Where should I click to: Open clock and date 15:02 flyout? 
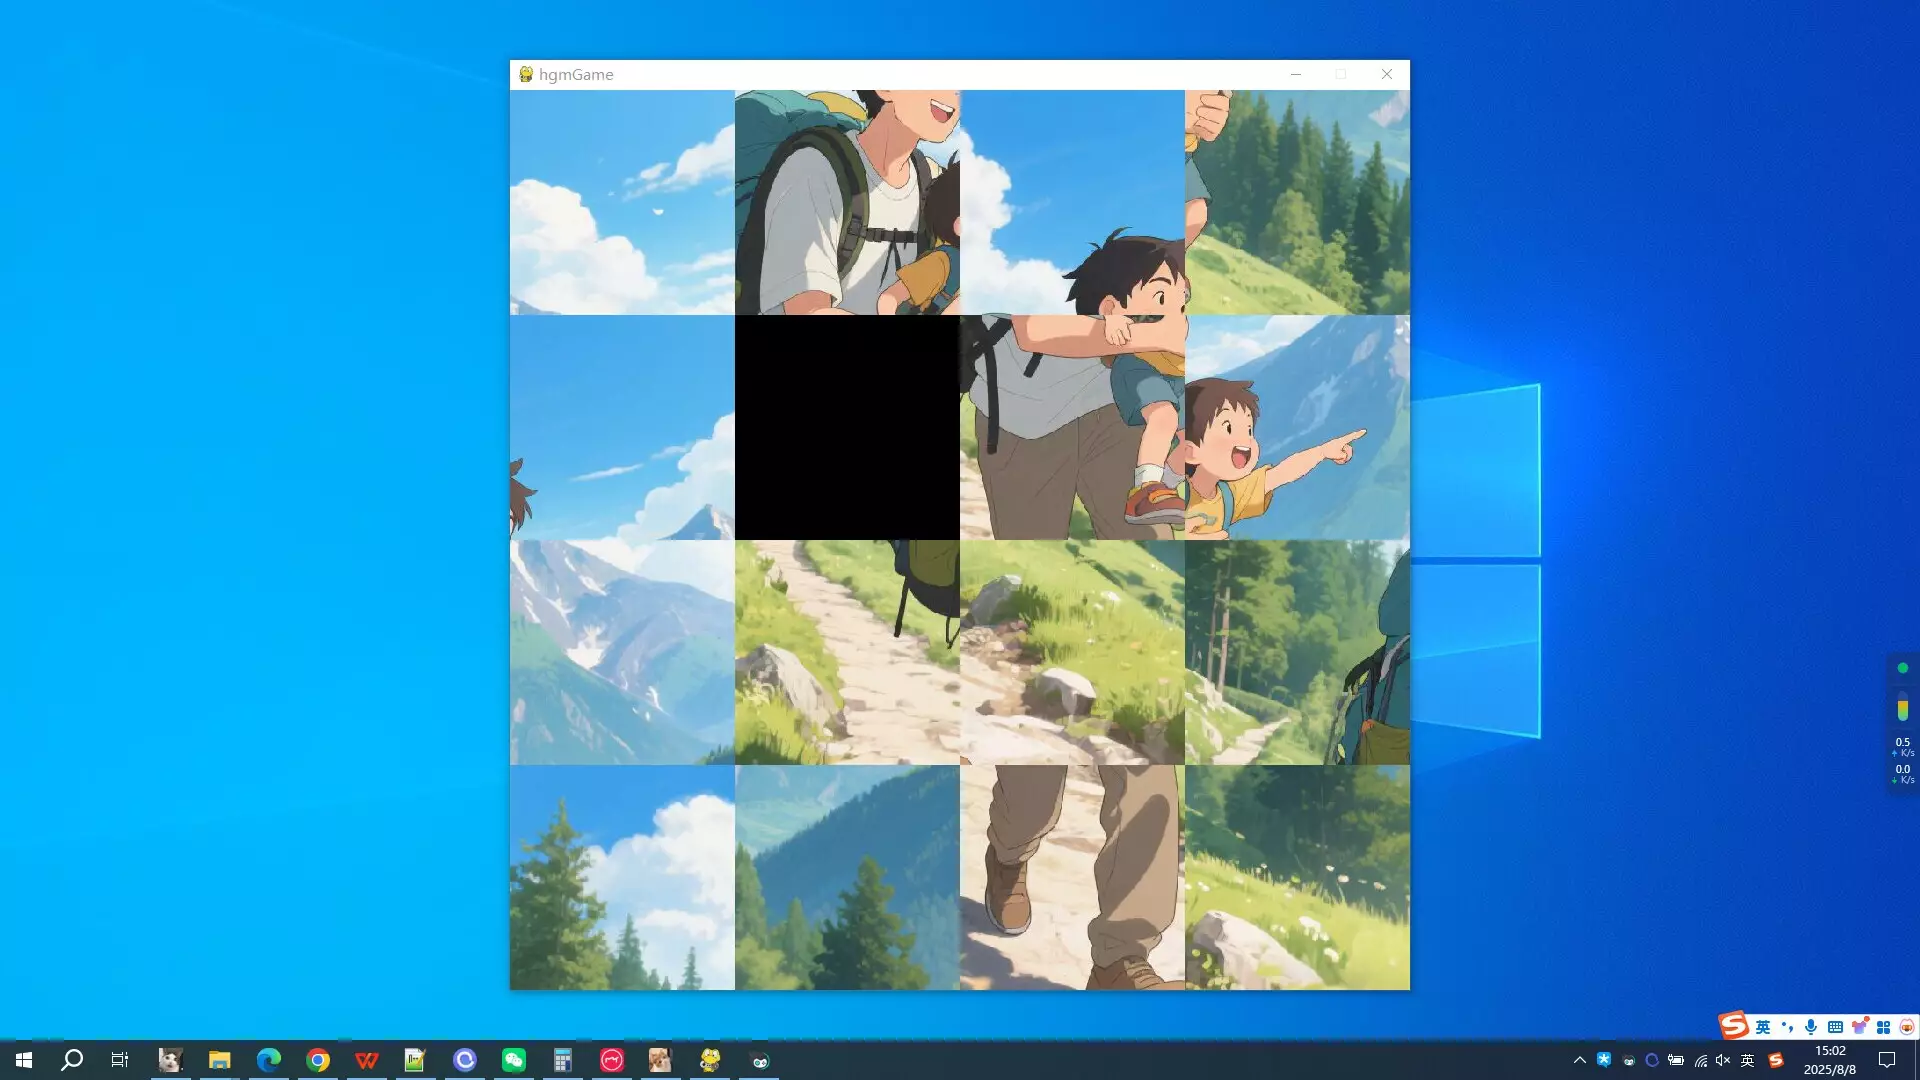(x=1830, y=1060)
